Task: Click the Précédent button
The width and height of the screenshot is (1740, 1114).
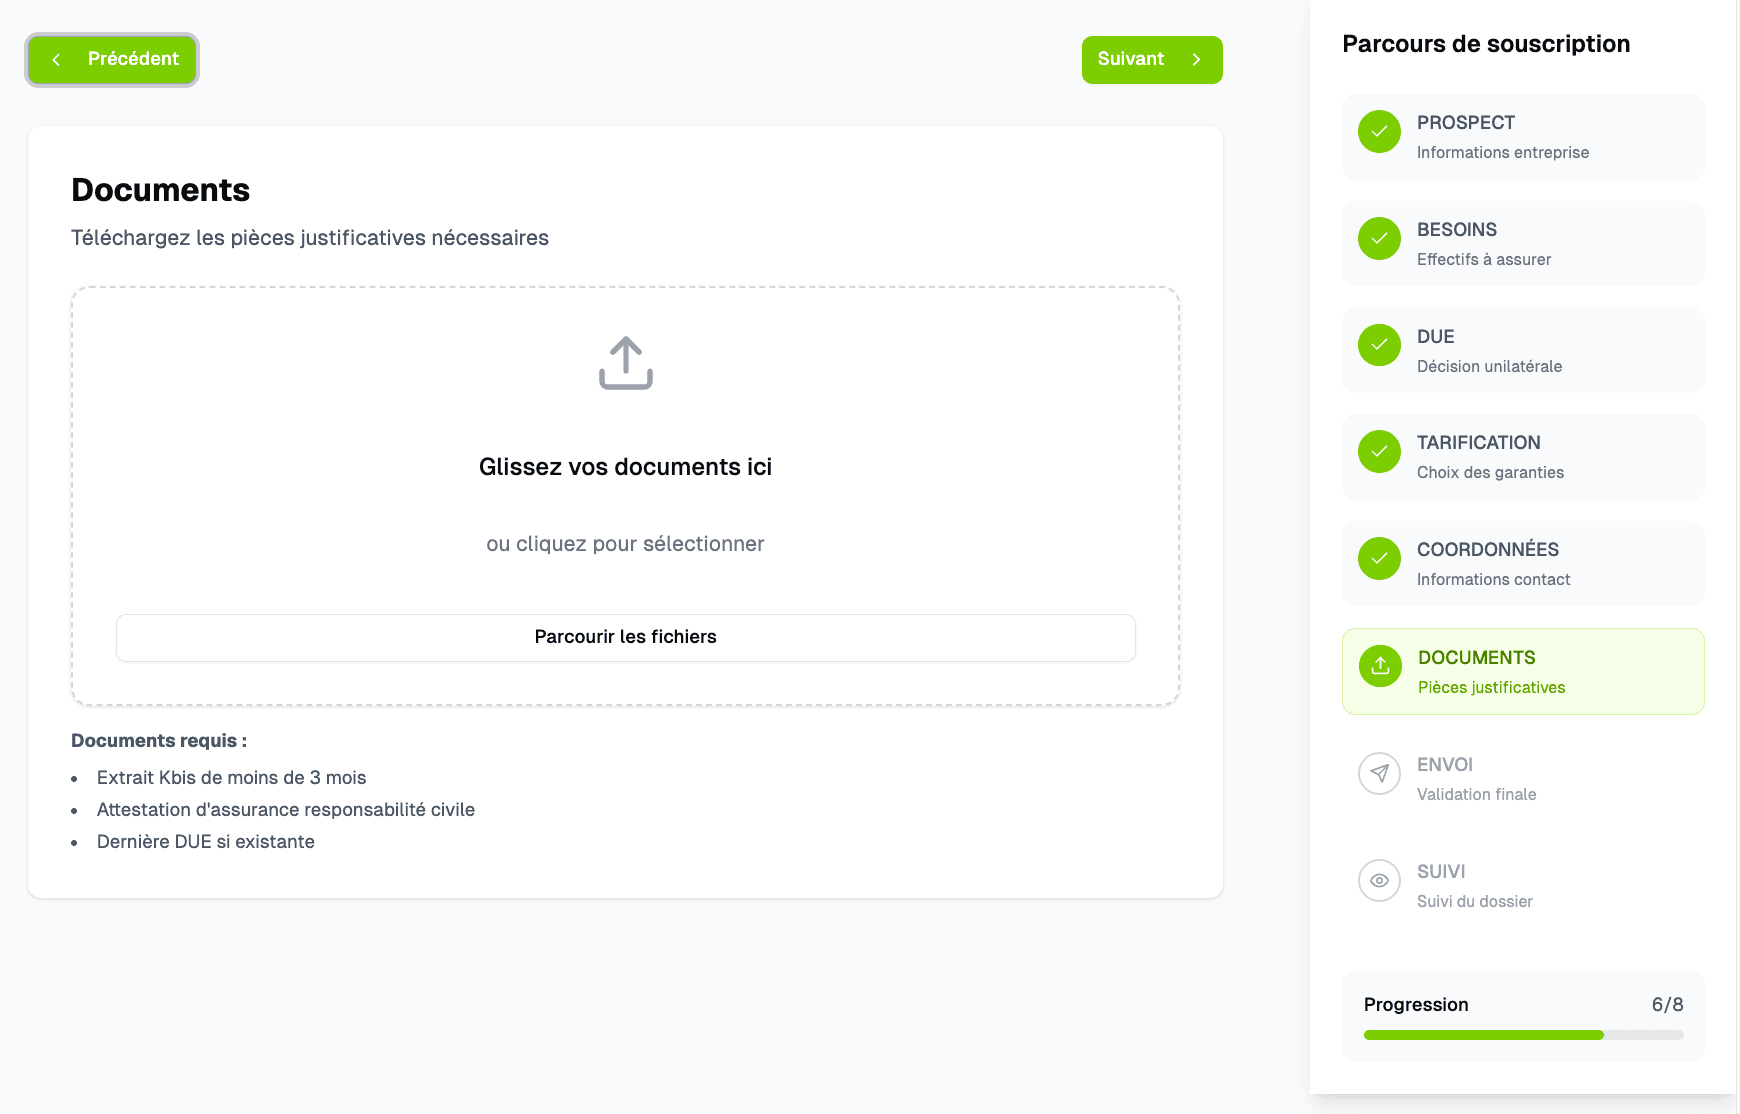Action: (111, 59)
